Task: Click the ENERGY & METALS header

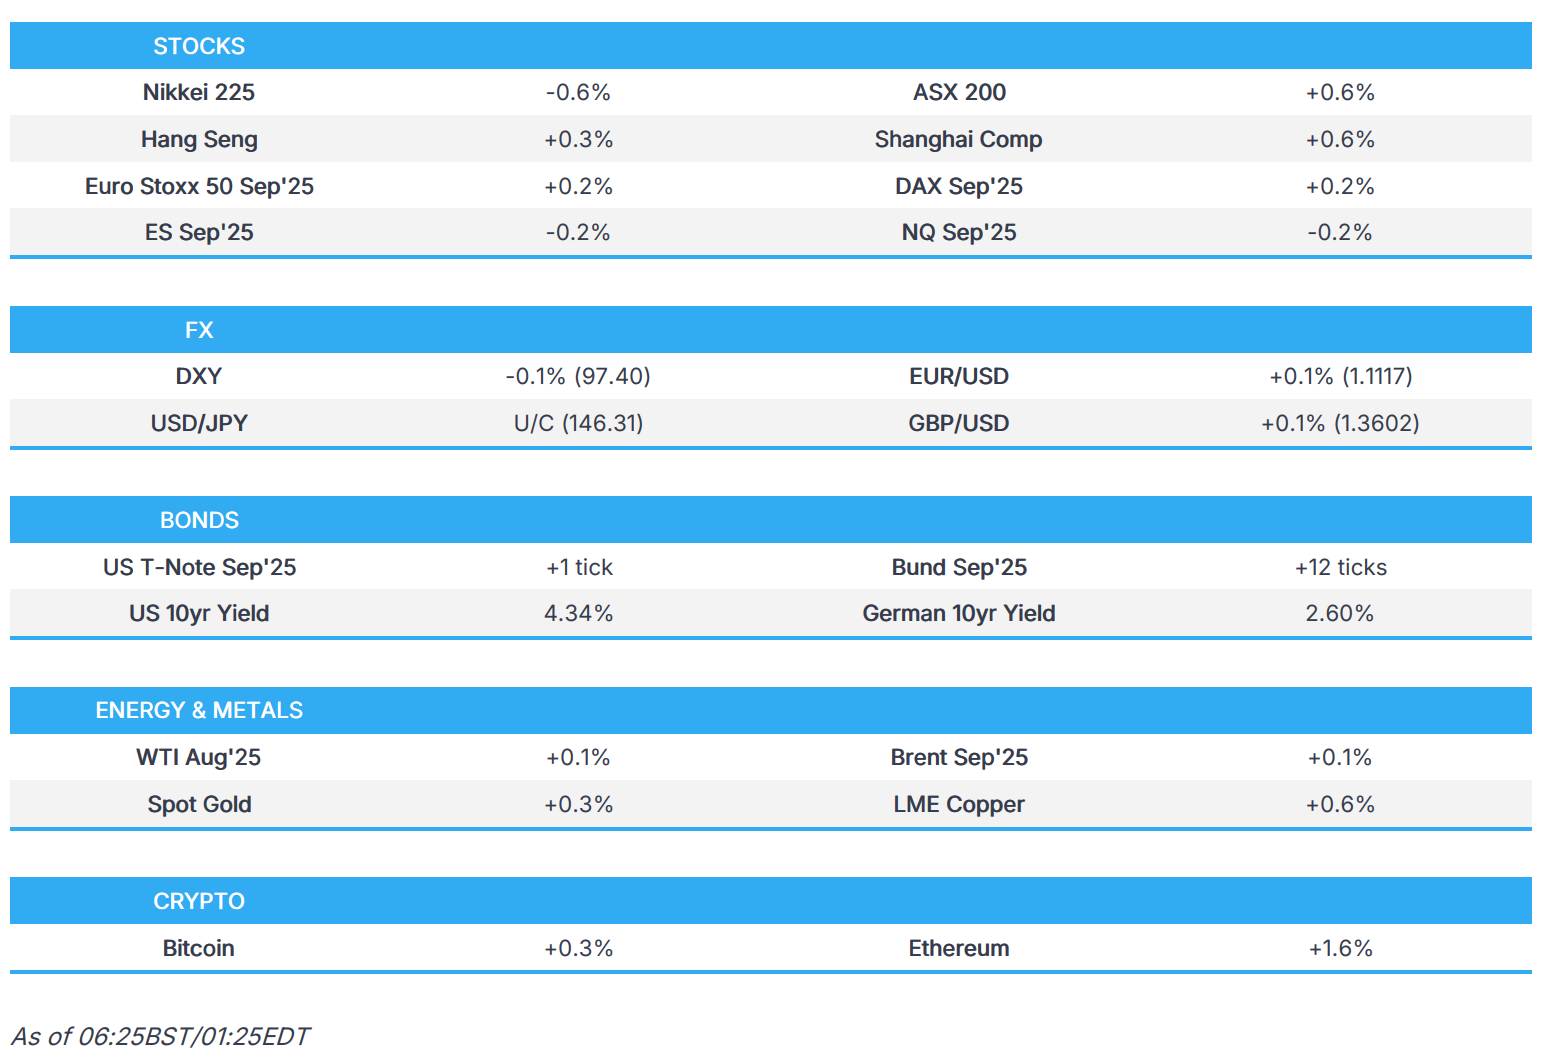Action: 199,710
